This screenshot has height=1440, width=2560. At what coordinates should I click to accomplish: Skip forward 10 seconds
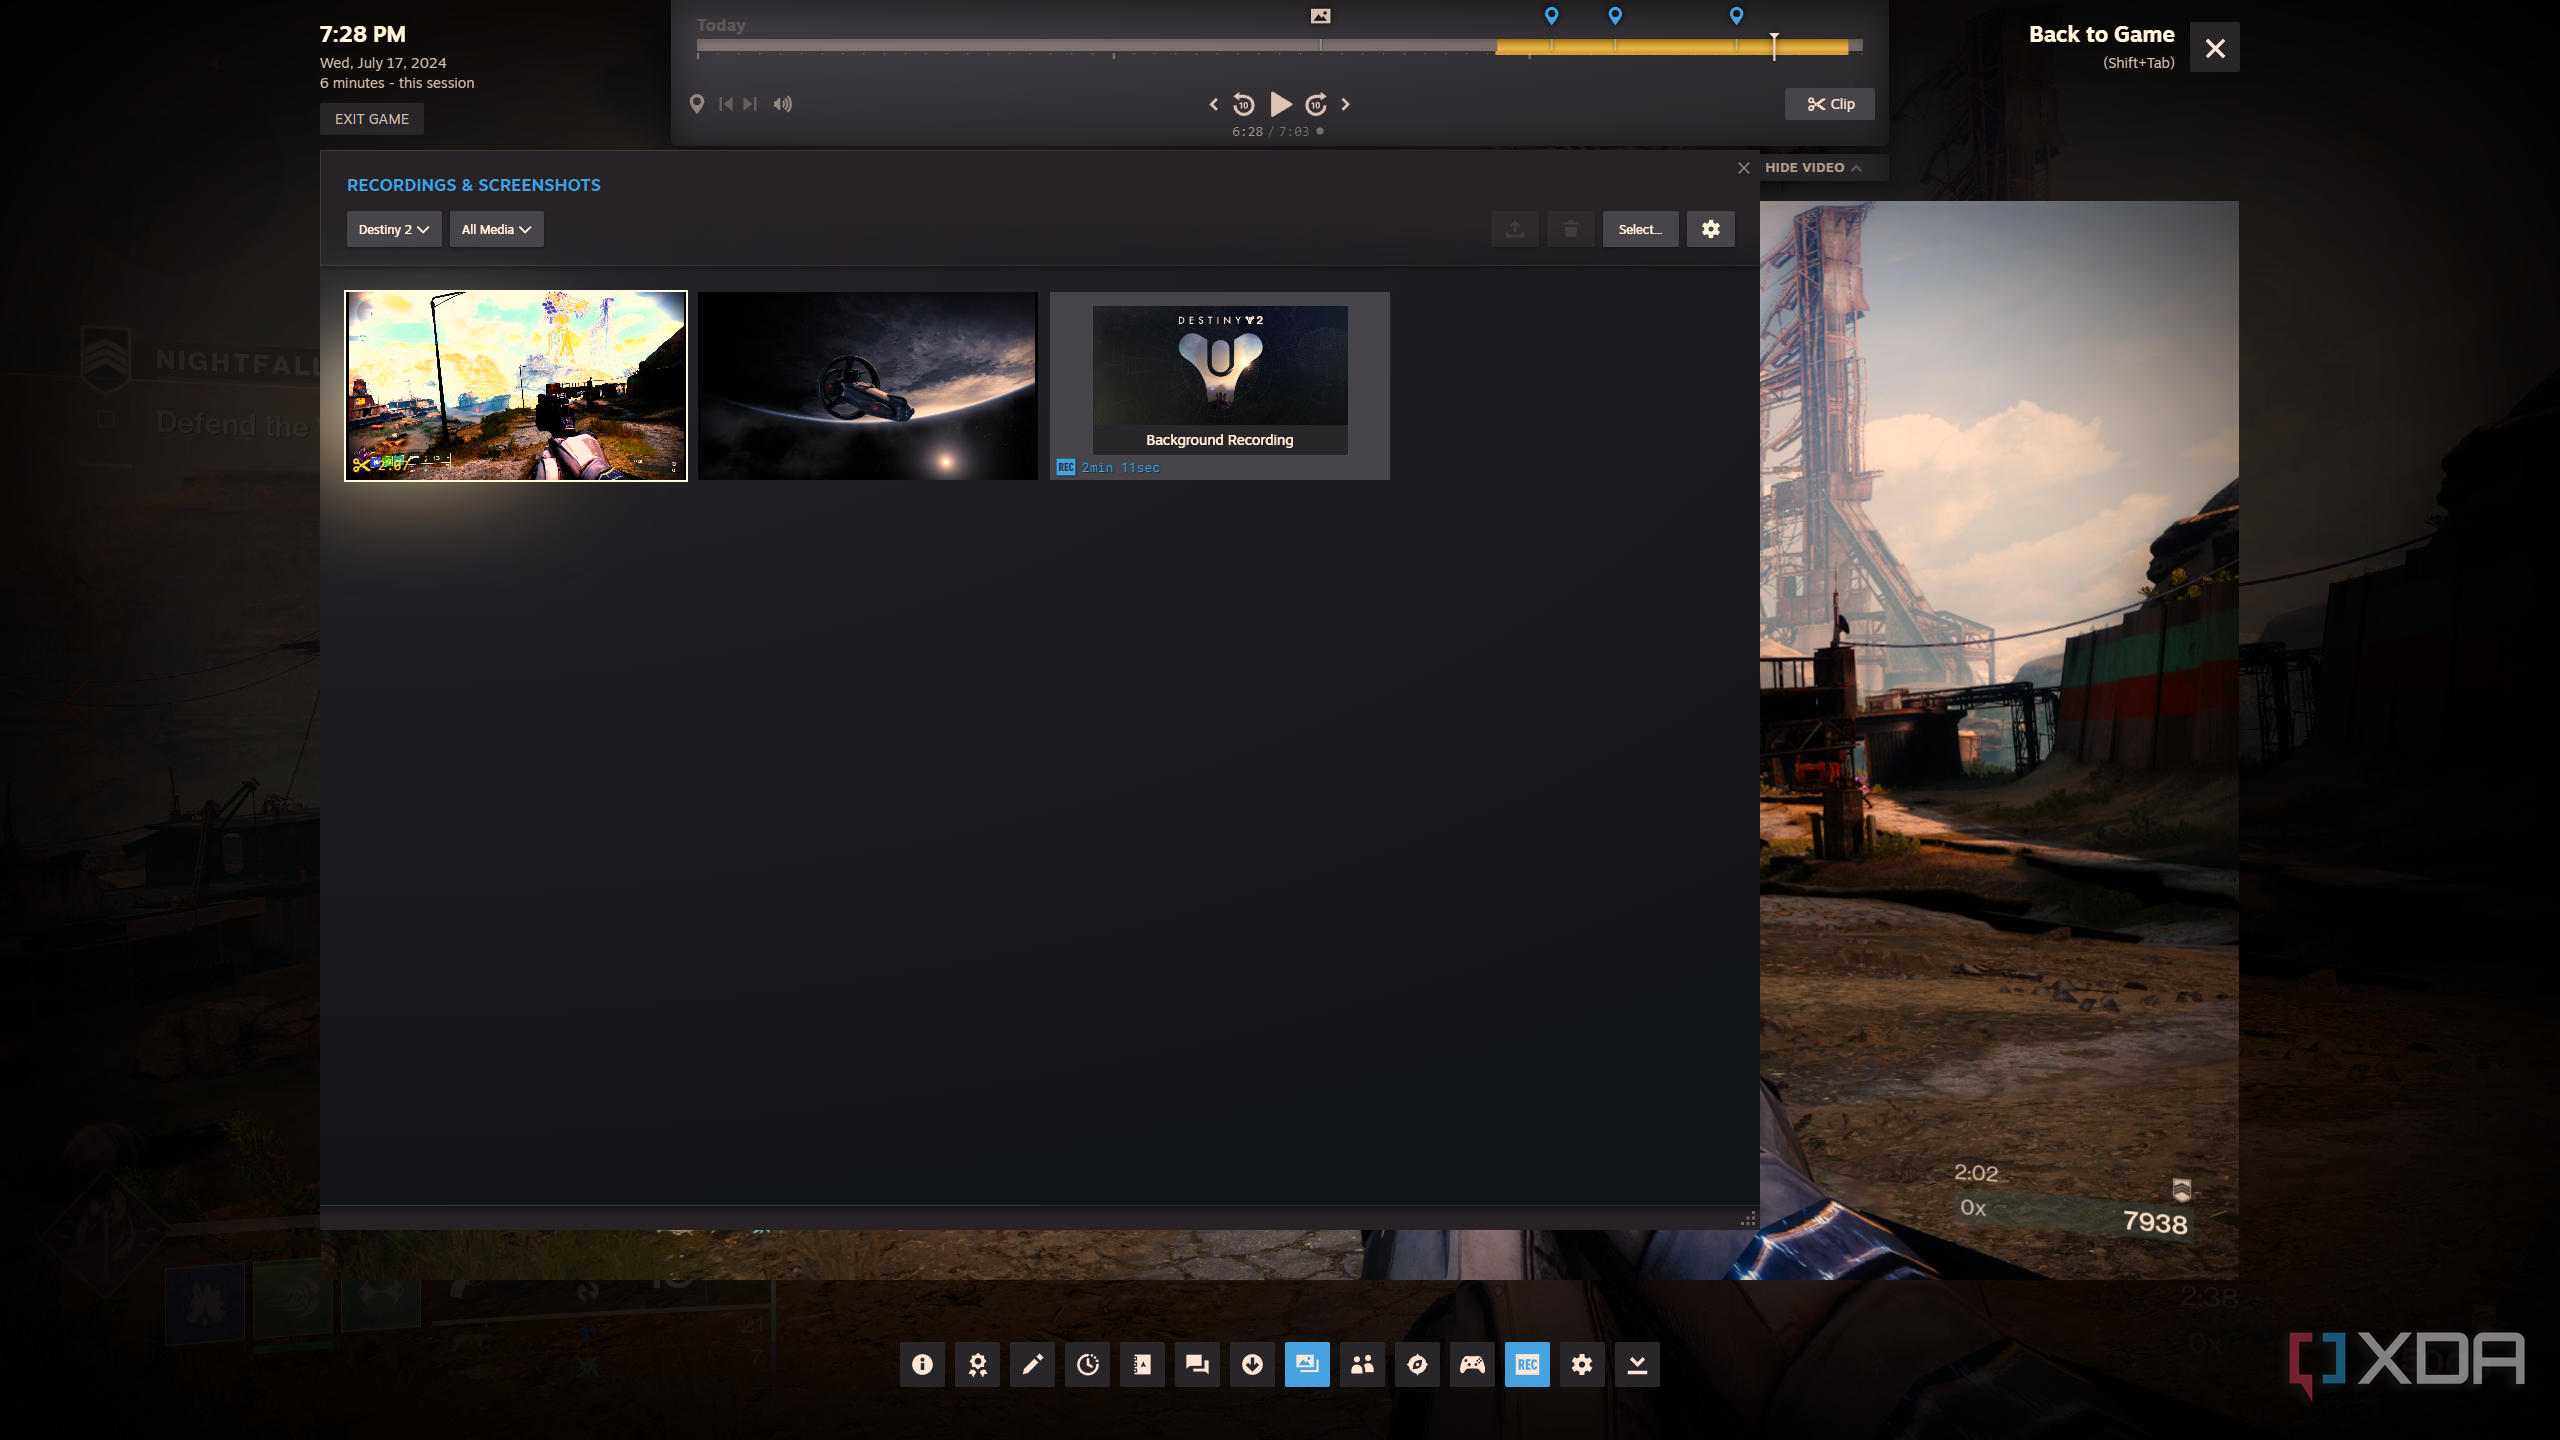click(x=1316, y=104)
